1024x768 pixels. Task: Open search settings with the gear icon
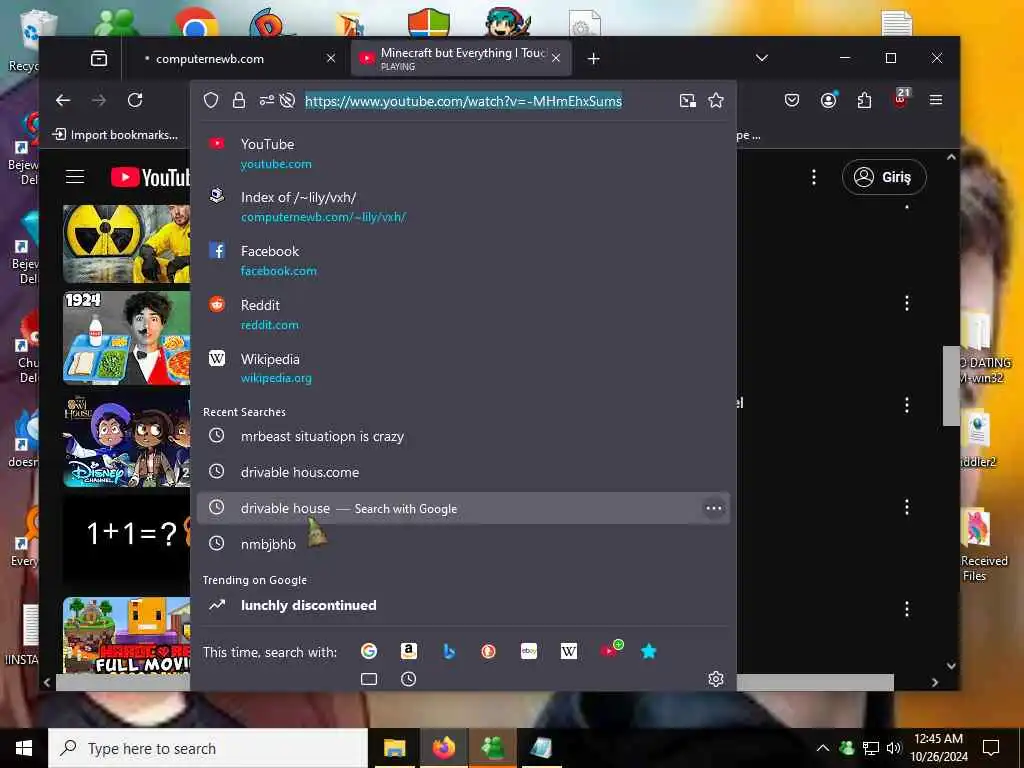(716, 679)
